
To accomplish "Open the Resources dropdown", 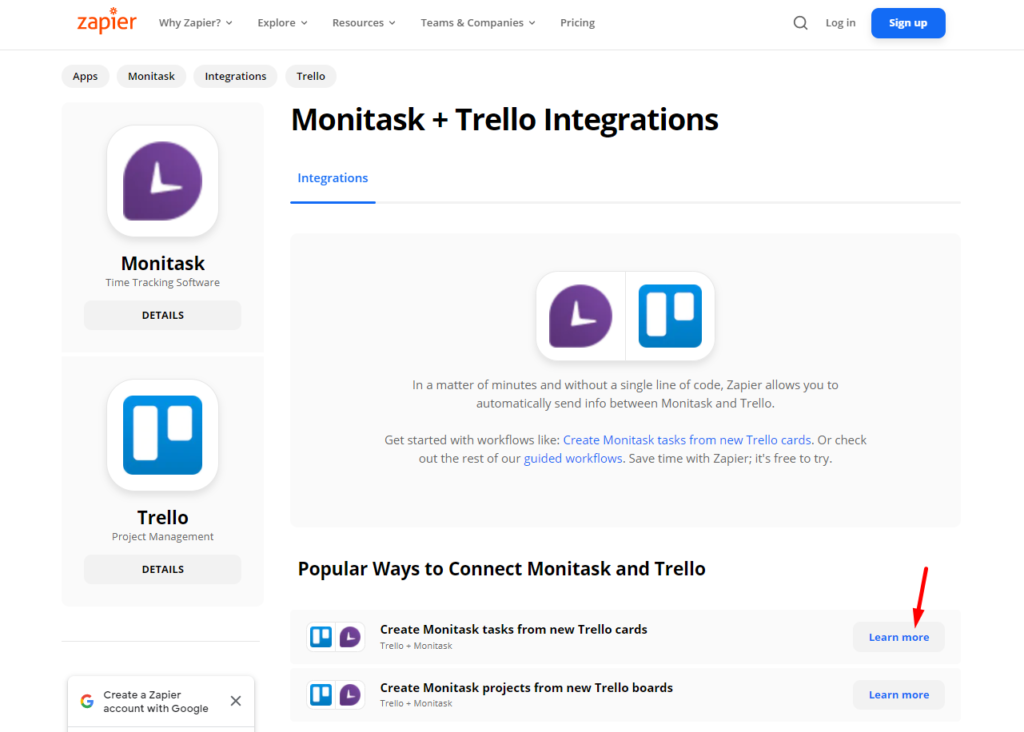I will coord(364,23).
